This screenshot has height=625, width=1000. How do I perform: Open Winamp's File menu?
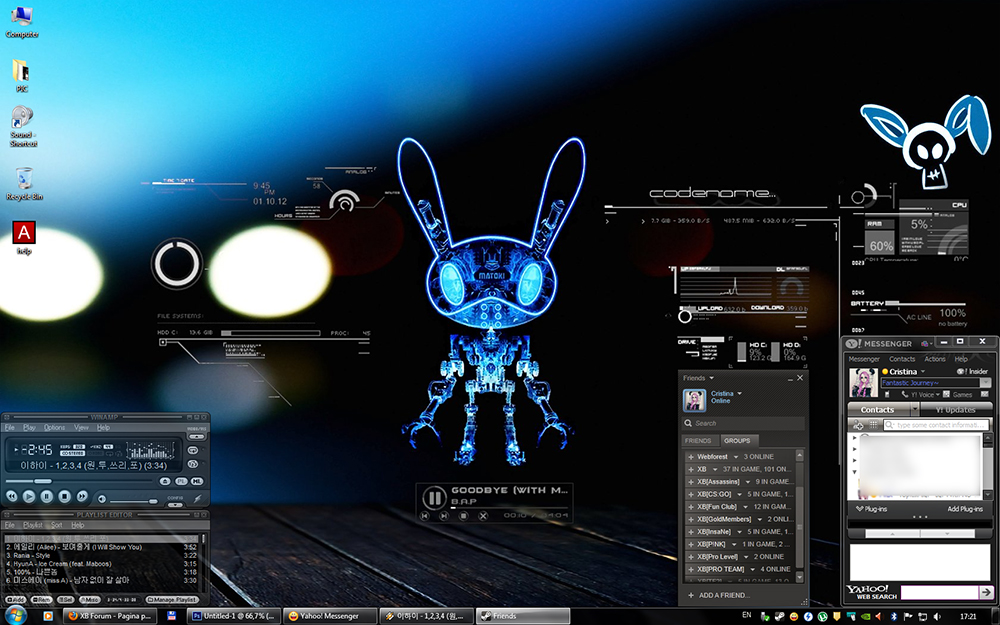10,427
